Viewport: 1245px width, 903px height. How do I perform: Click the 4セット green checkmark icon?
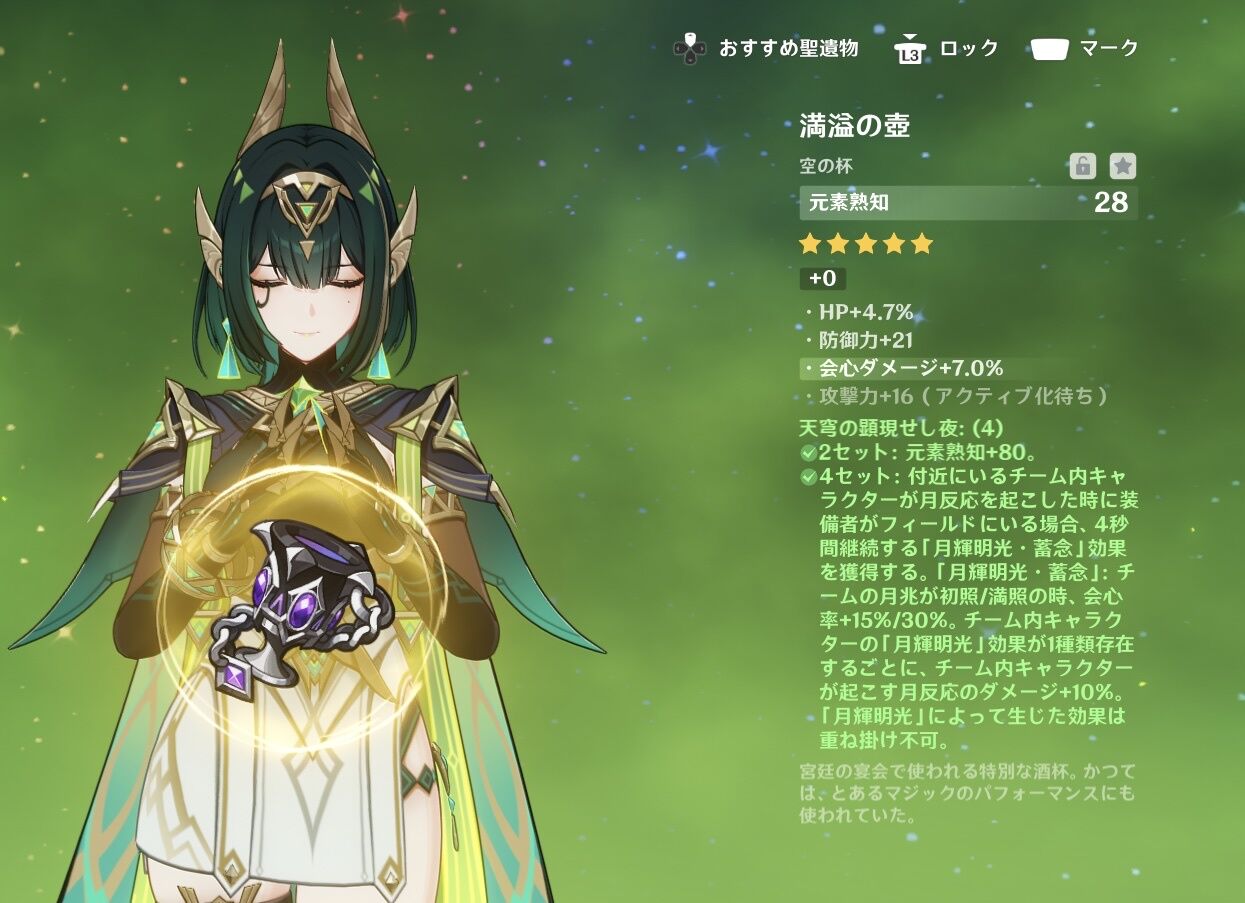[808, 476]
